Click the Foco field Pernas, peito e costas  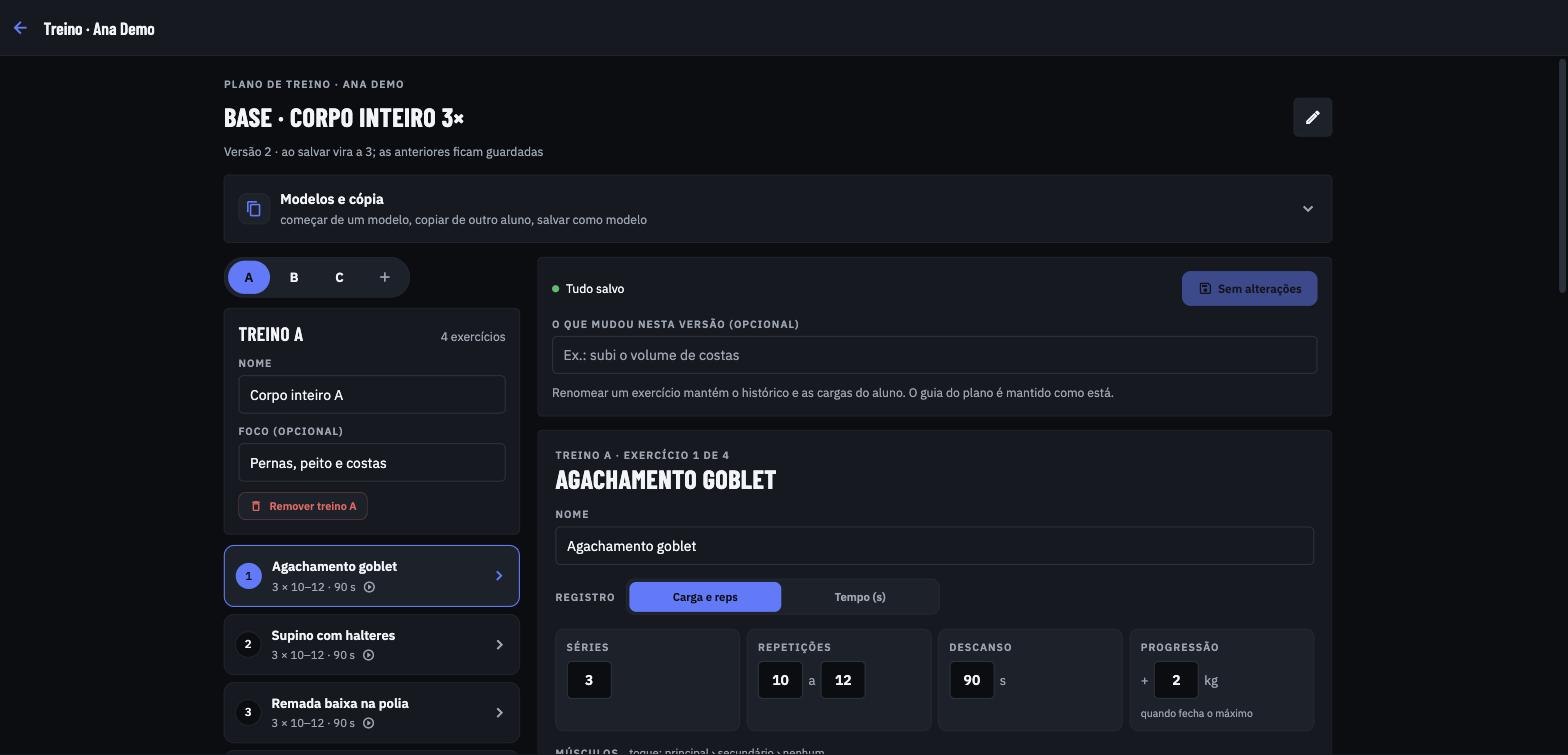pos(371,463)
